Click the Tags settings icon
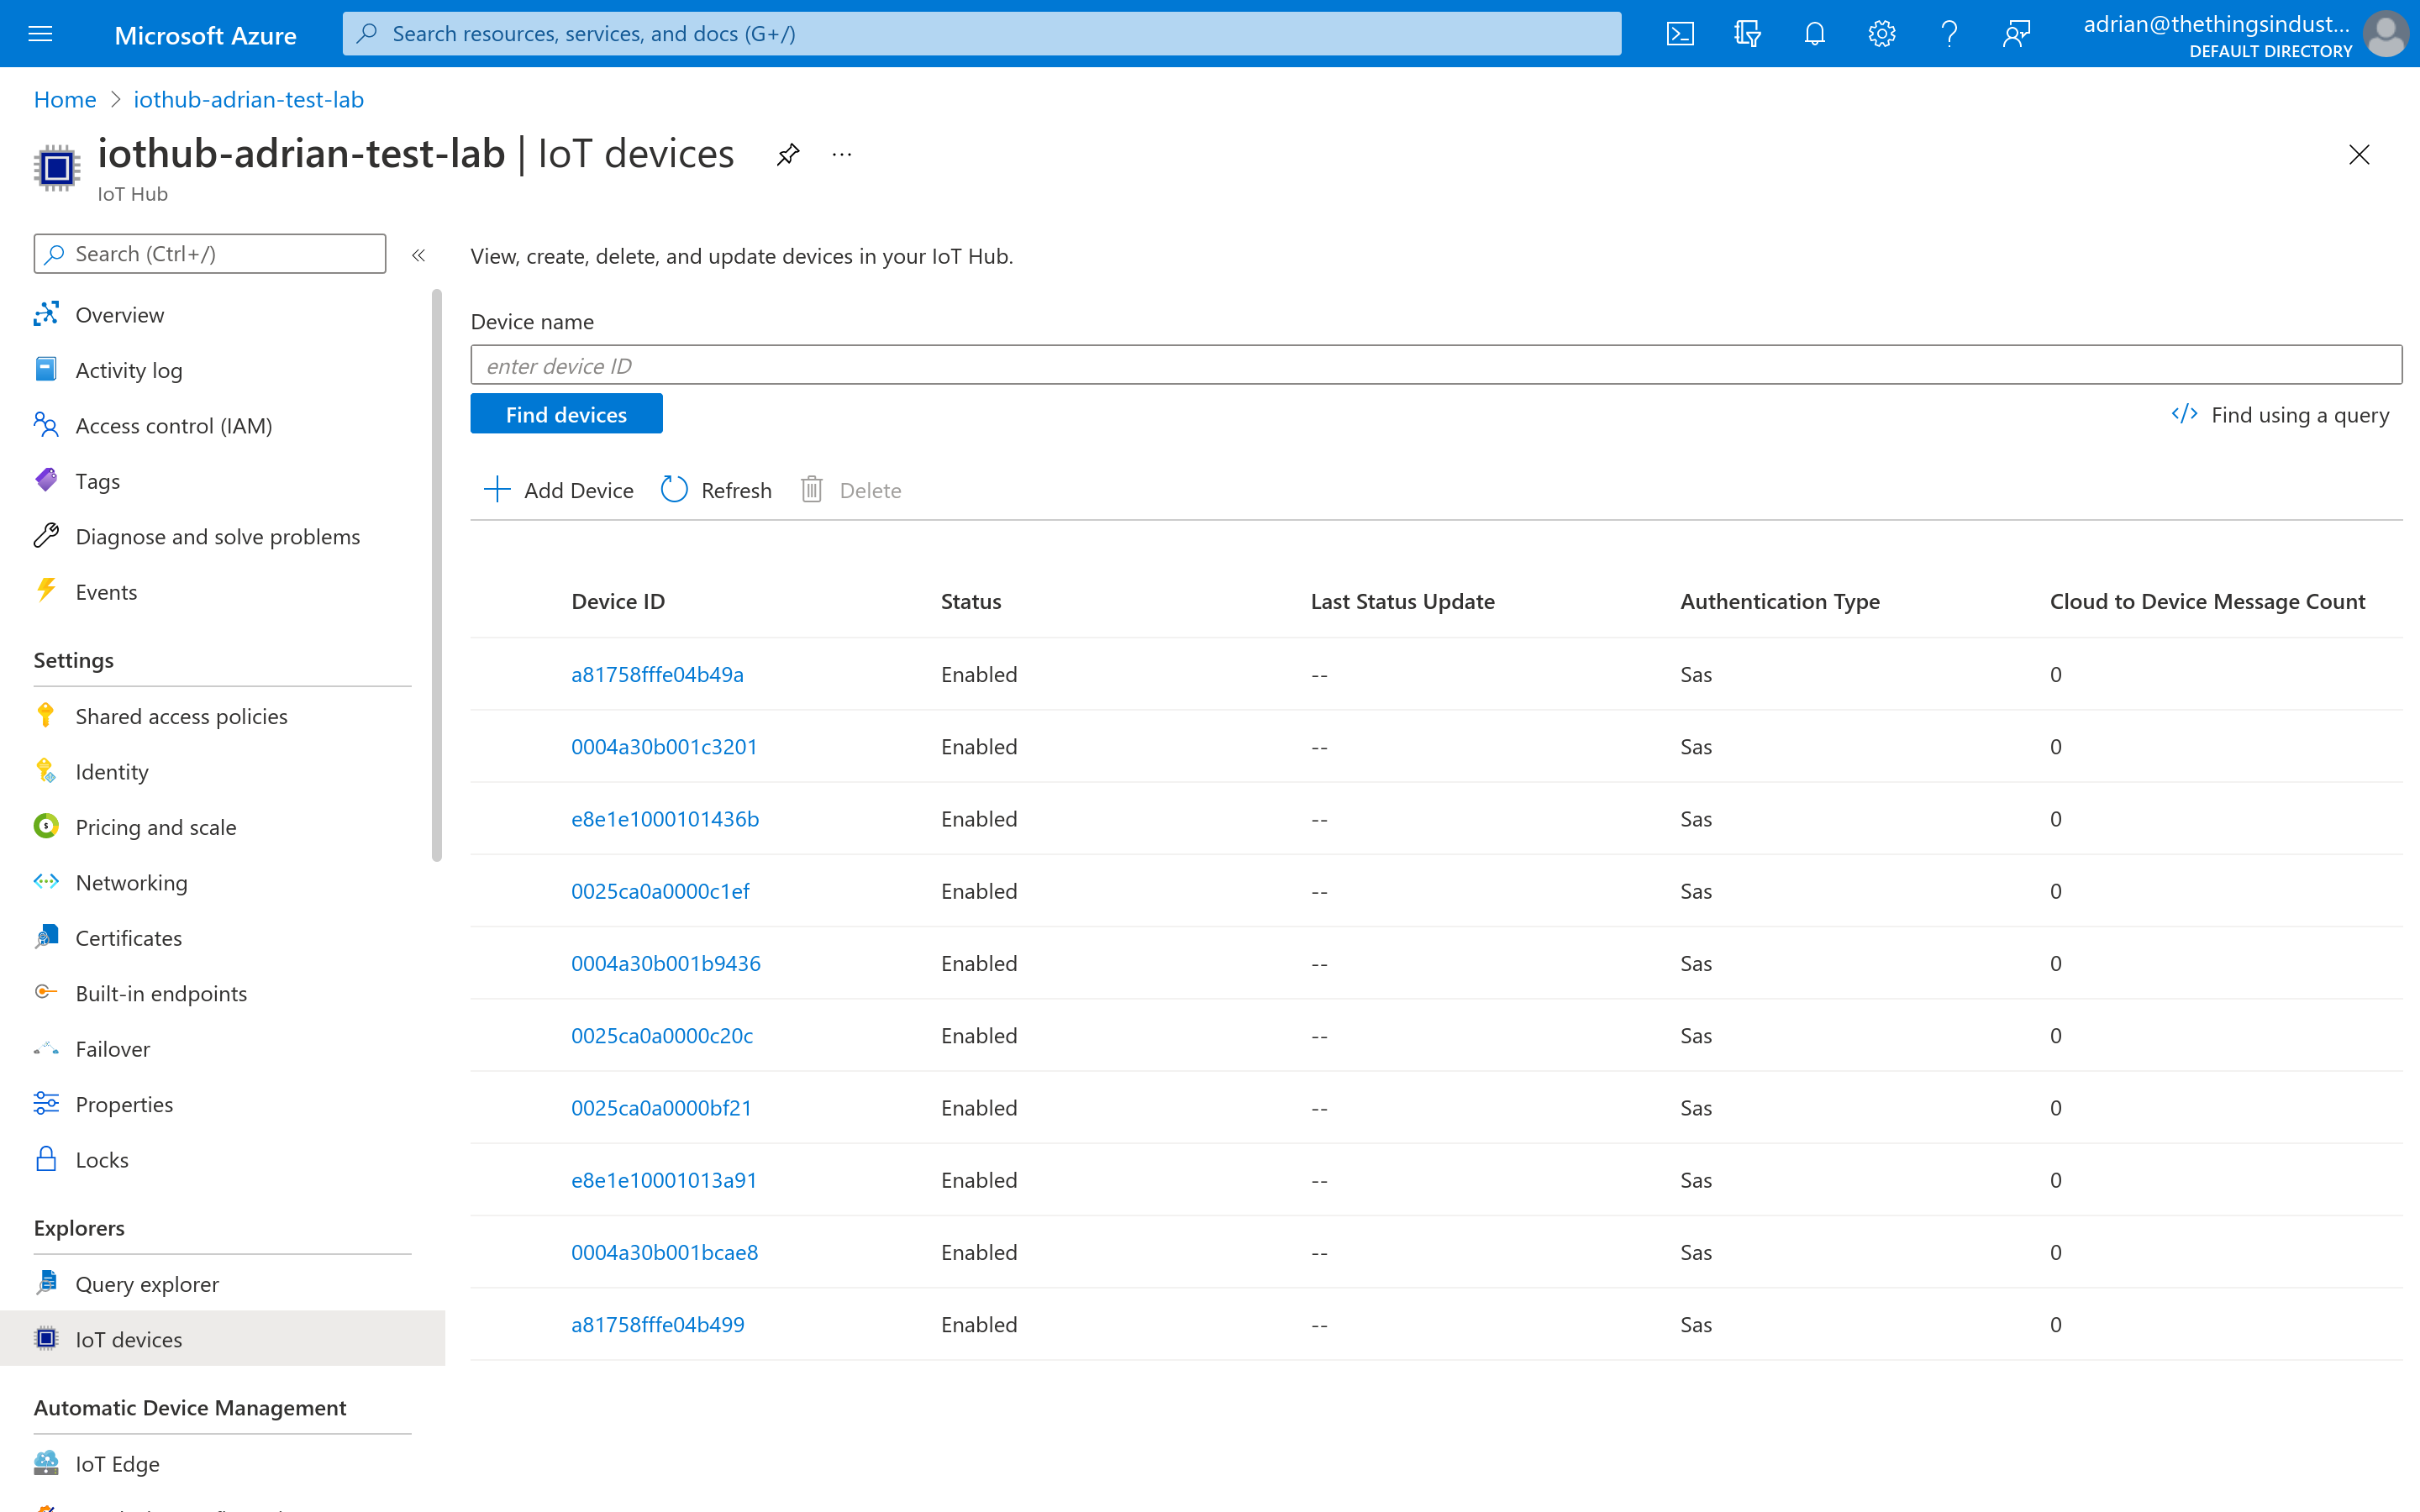The width and height of the screenshot is (2420, 1512). (47, 479)
